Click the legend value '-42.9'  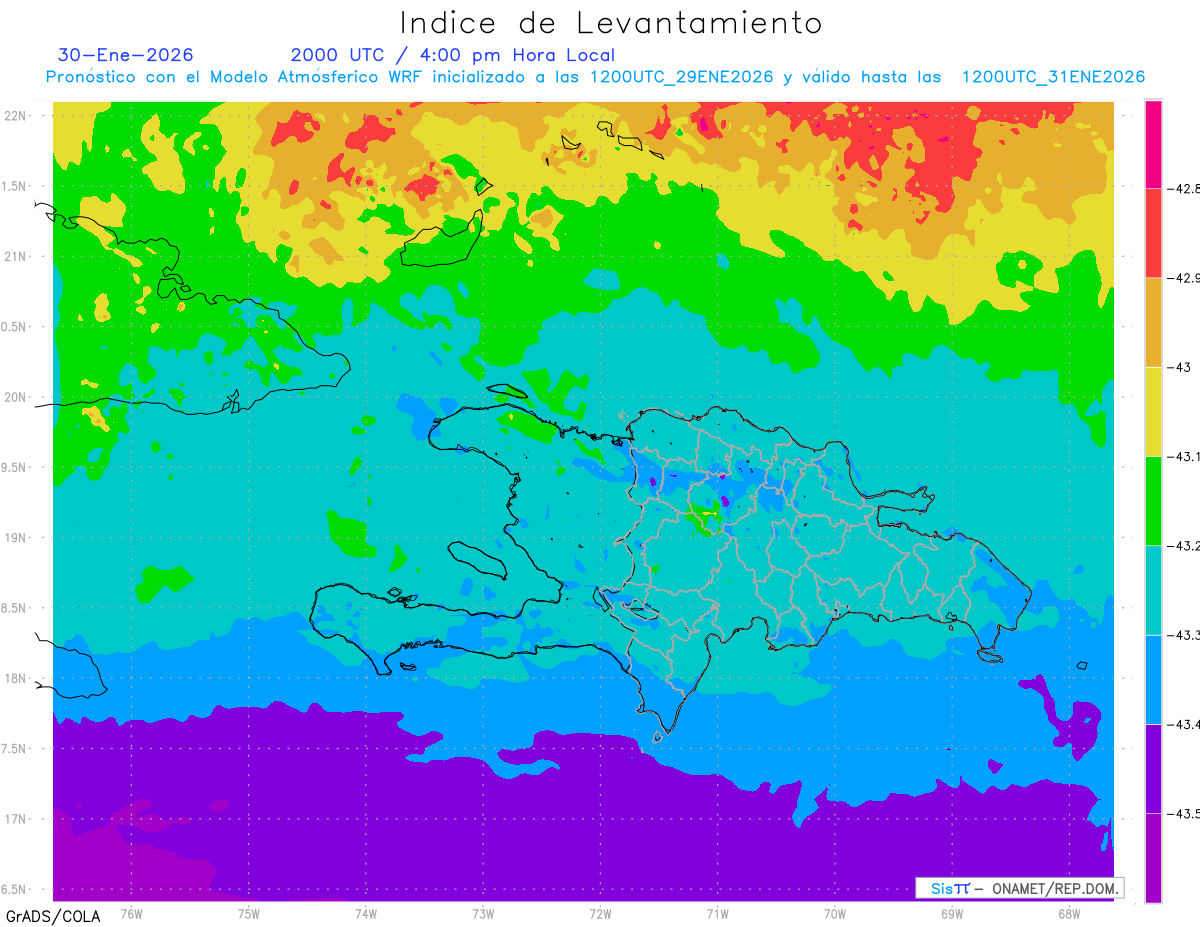[x=1185, y=278]
